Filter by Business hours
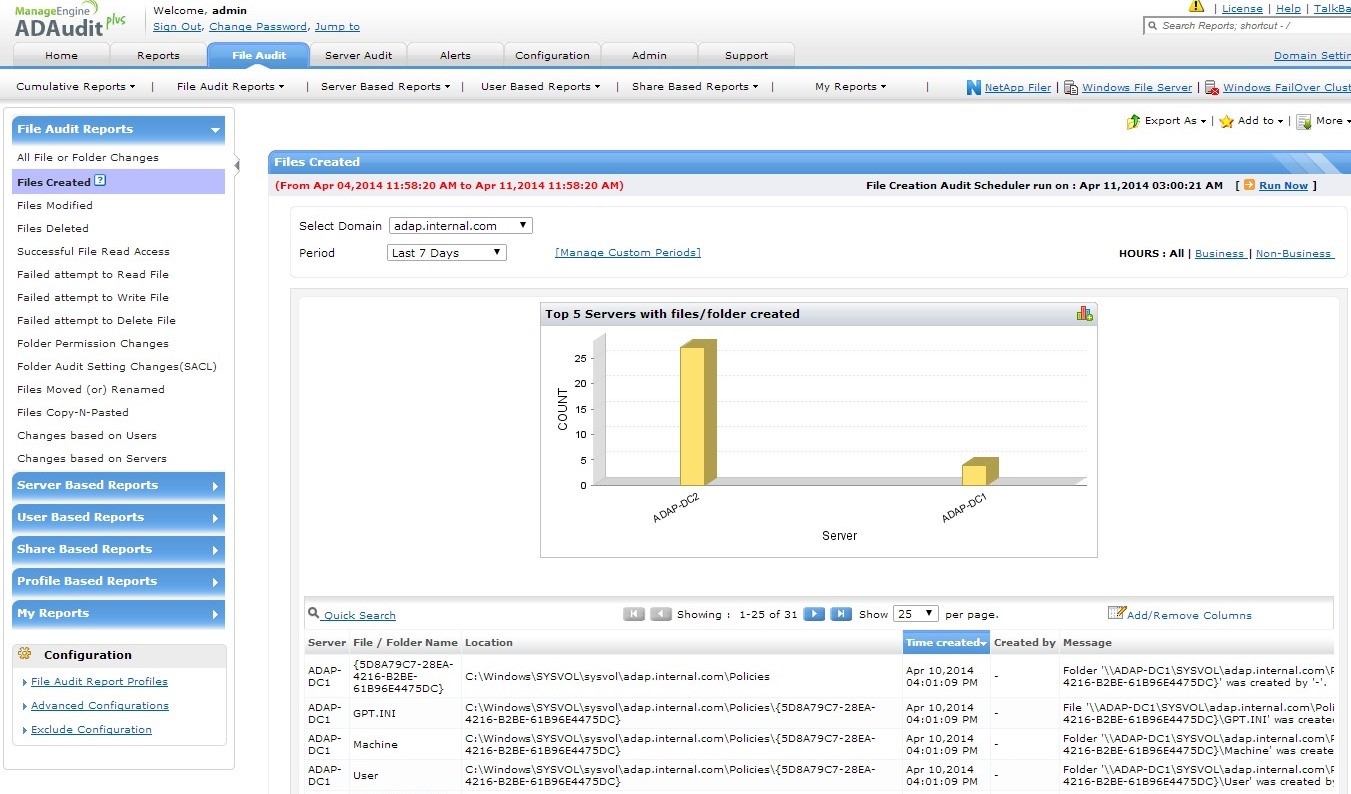The image size is (1351, 794). [x=1219, y=254]
